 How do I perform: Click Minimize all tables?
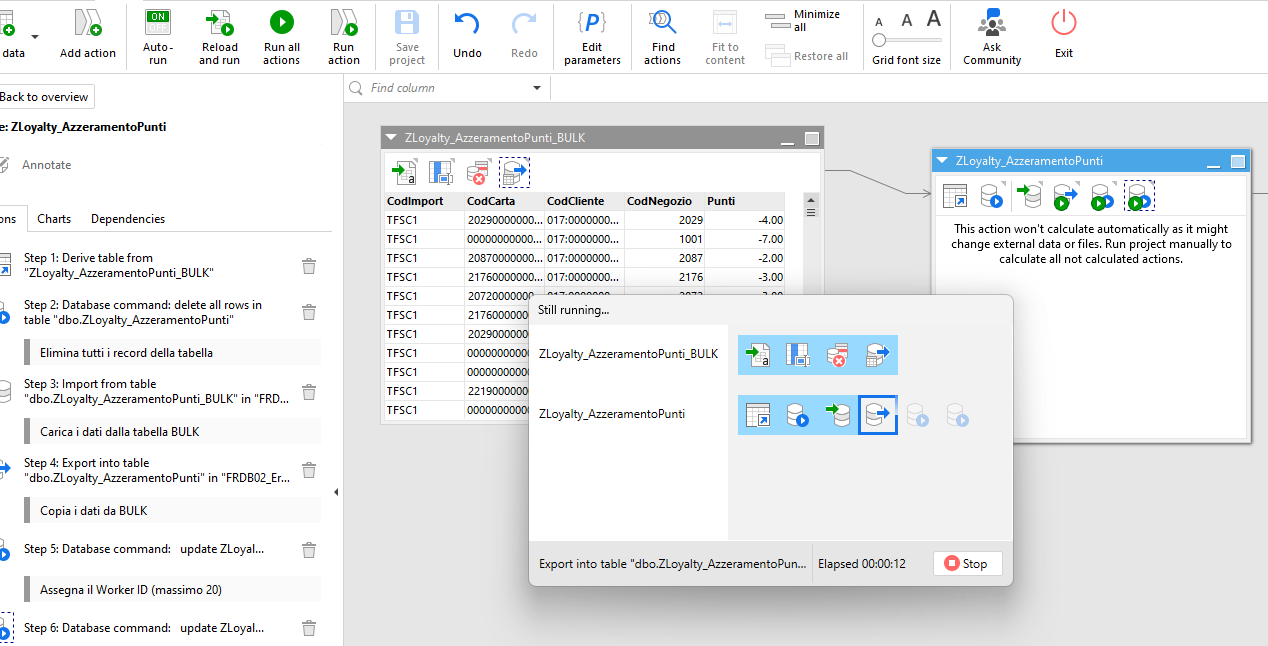(x=804, y=20)
